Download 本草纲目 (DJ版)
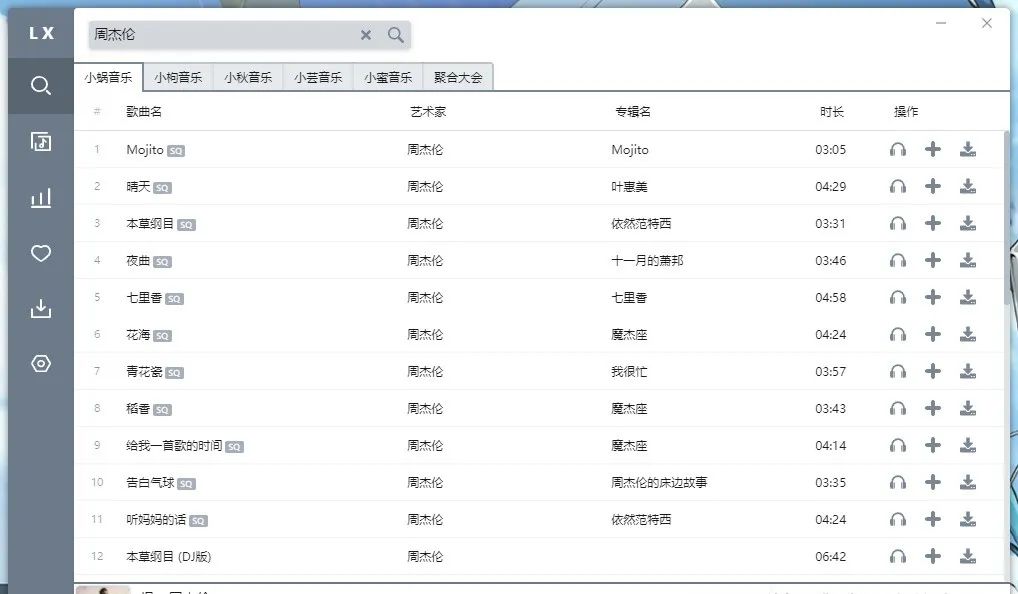Image resolution: width=1018 pixels, height=594 pixels. coord(968,556)
